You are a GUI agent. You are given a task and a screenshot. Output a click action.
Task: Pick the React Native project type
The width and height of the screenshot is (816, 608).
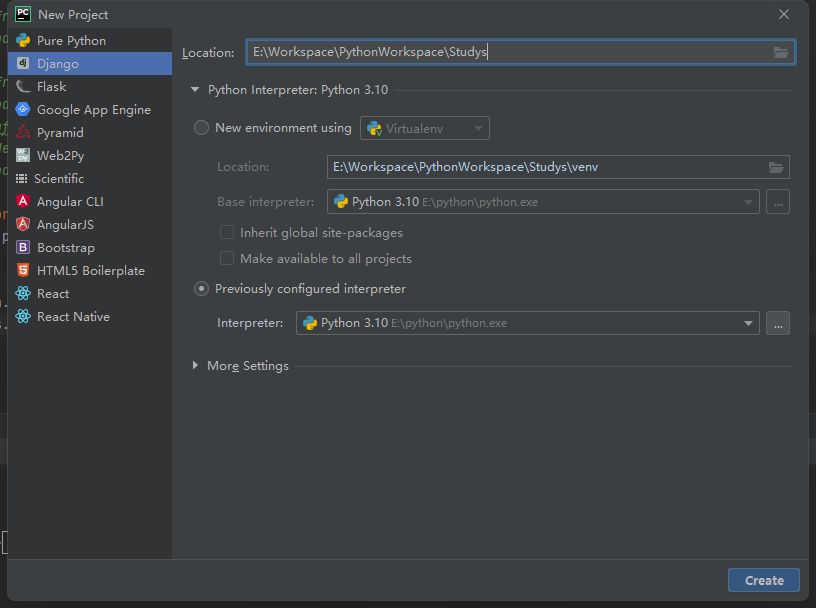pos(90,316)
